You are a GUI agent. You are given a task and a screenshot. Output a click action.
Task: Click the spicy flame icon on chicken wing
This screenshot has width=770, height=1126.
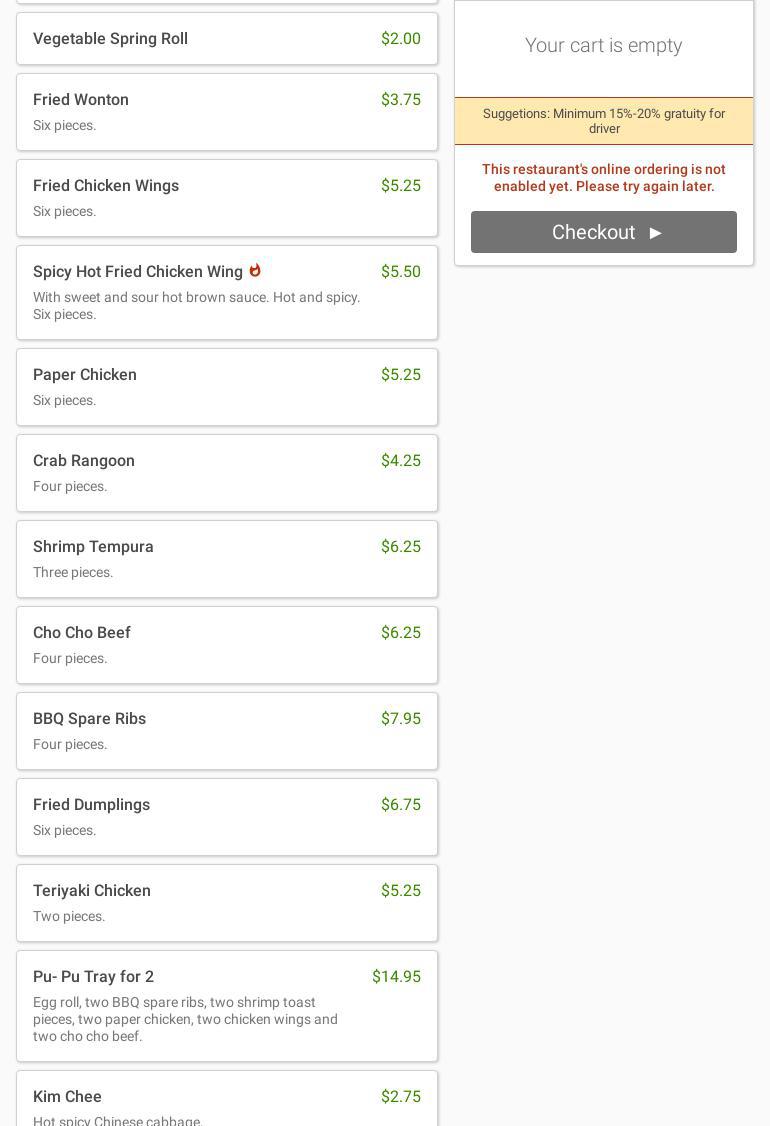click(x=255, y=271)
